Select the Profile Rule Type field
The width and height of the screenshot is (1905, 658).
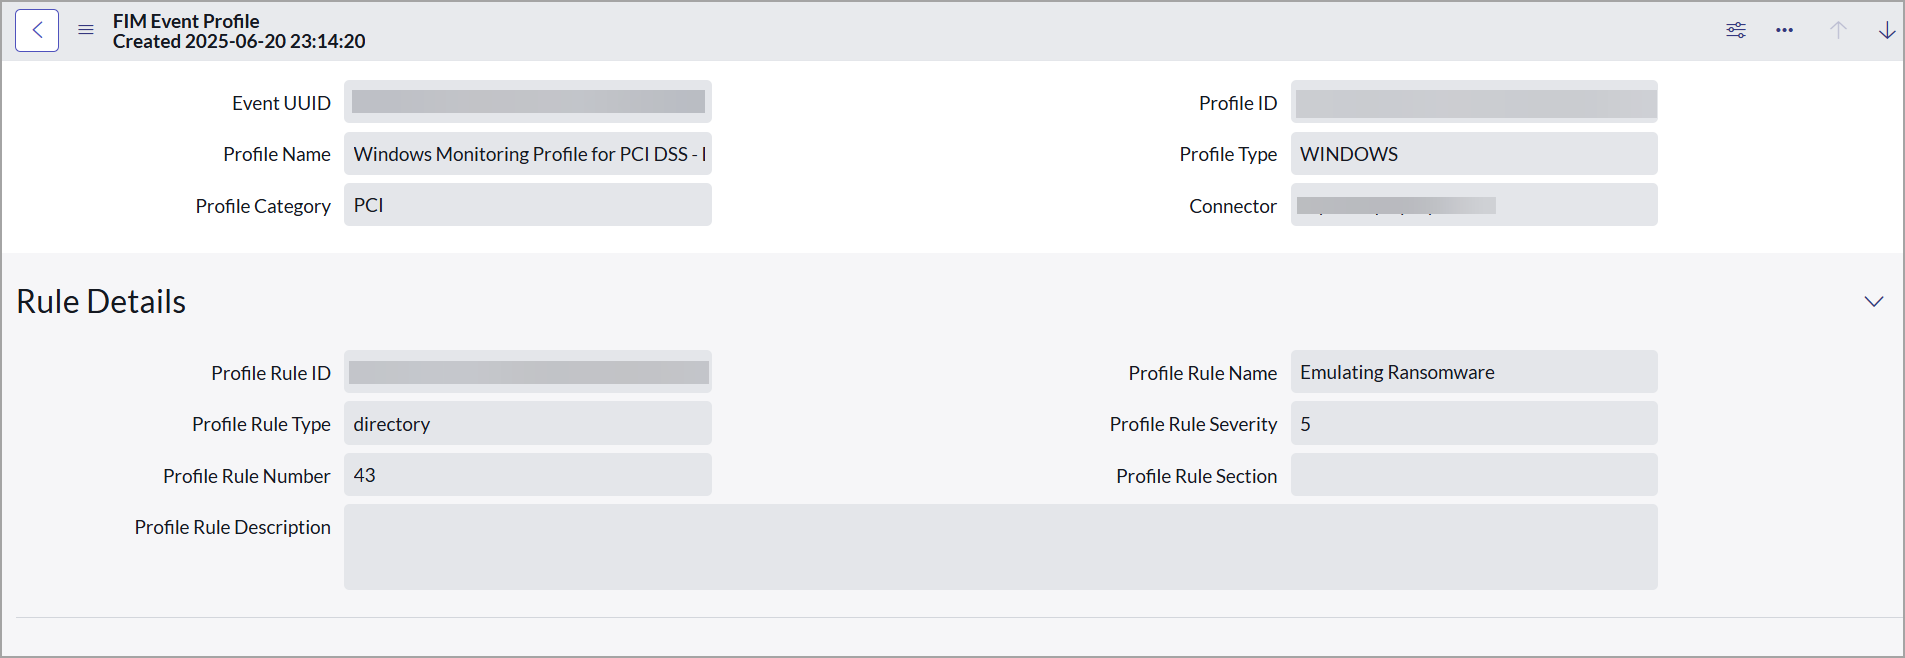[x=527, y=424]
